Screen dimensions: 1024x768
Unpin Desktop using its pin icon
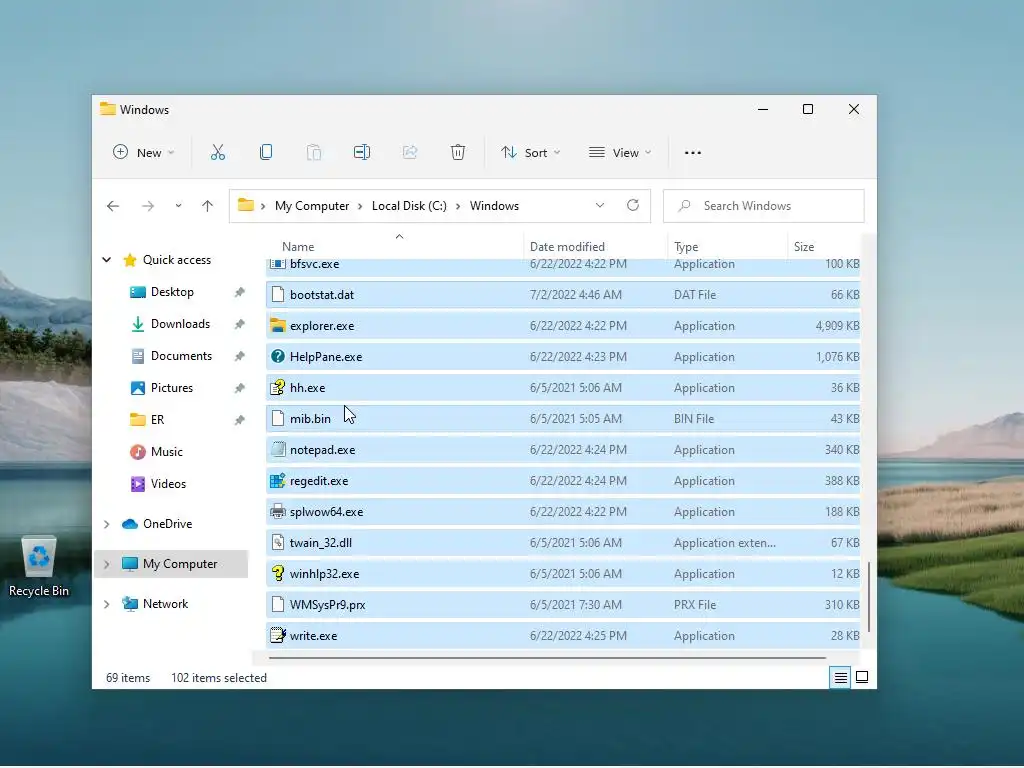tap(240, 292)
